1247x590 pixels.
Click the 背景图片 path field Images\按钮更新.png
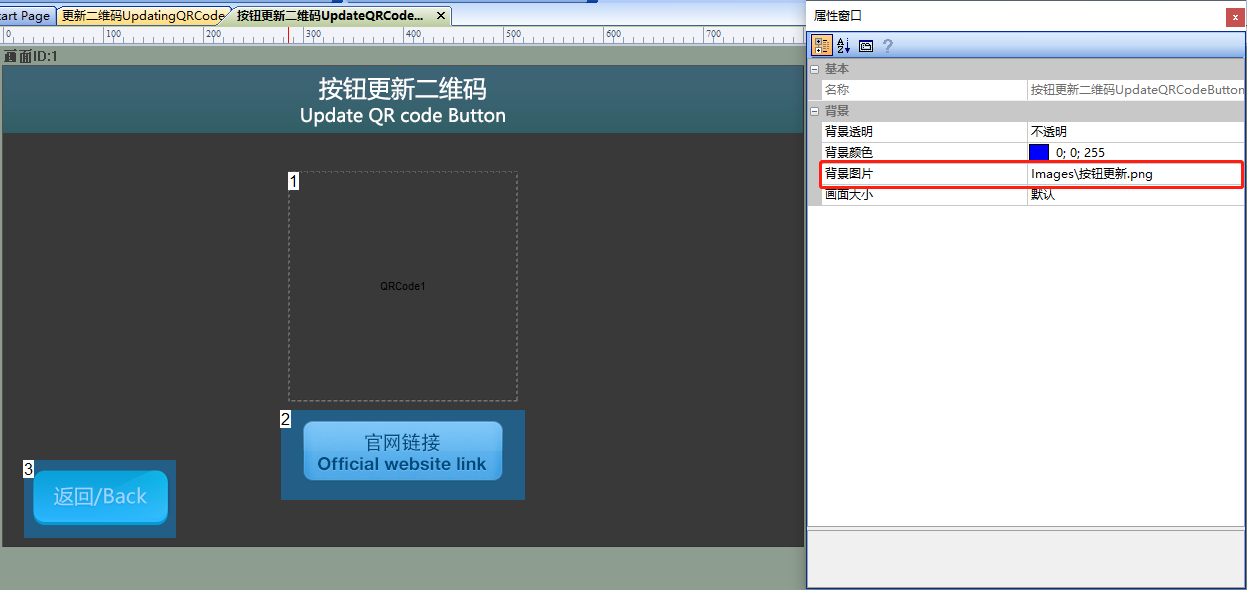coord(1136,173)
